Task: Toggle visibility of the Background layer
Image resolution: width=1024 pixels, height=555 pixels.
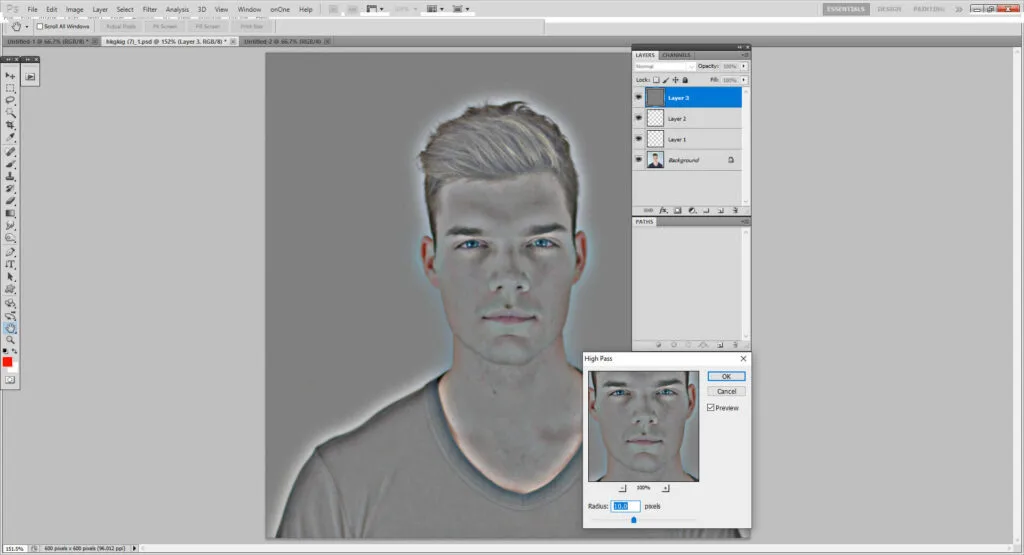Action: coord(639,159)
